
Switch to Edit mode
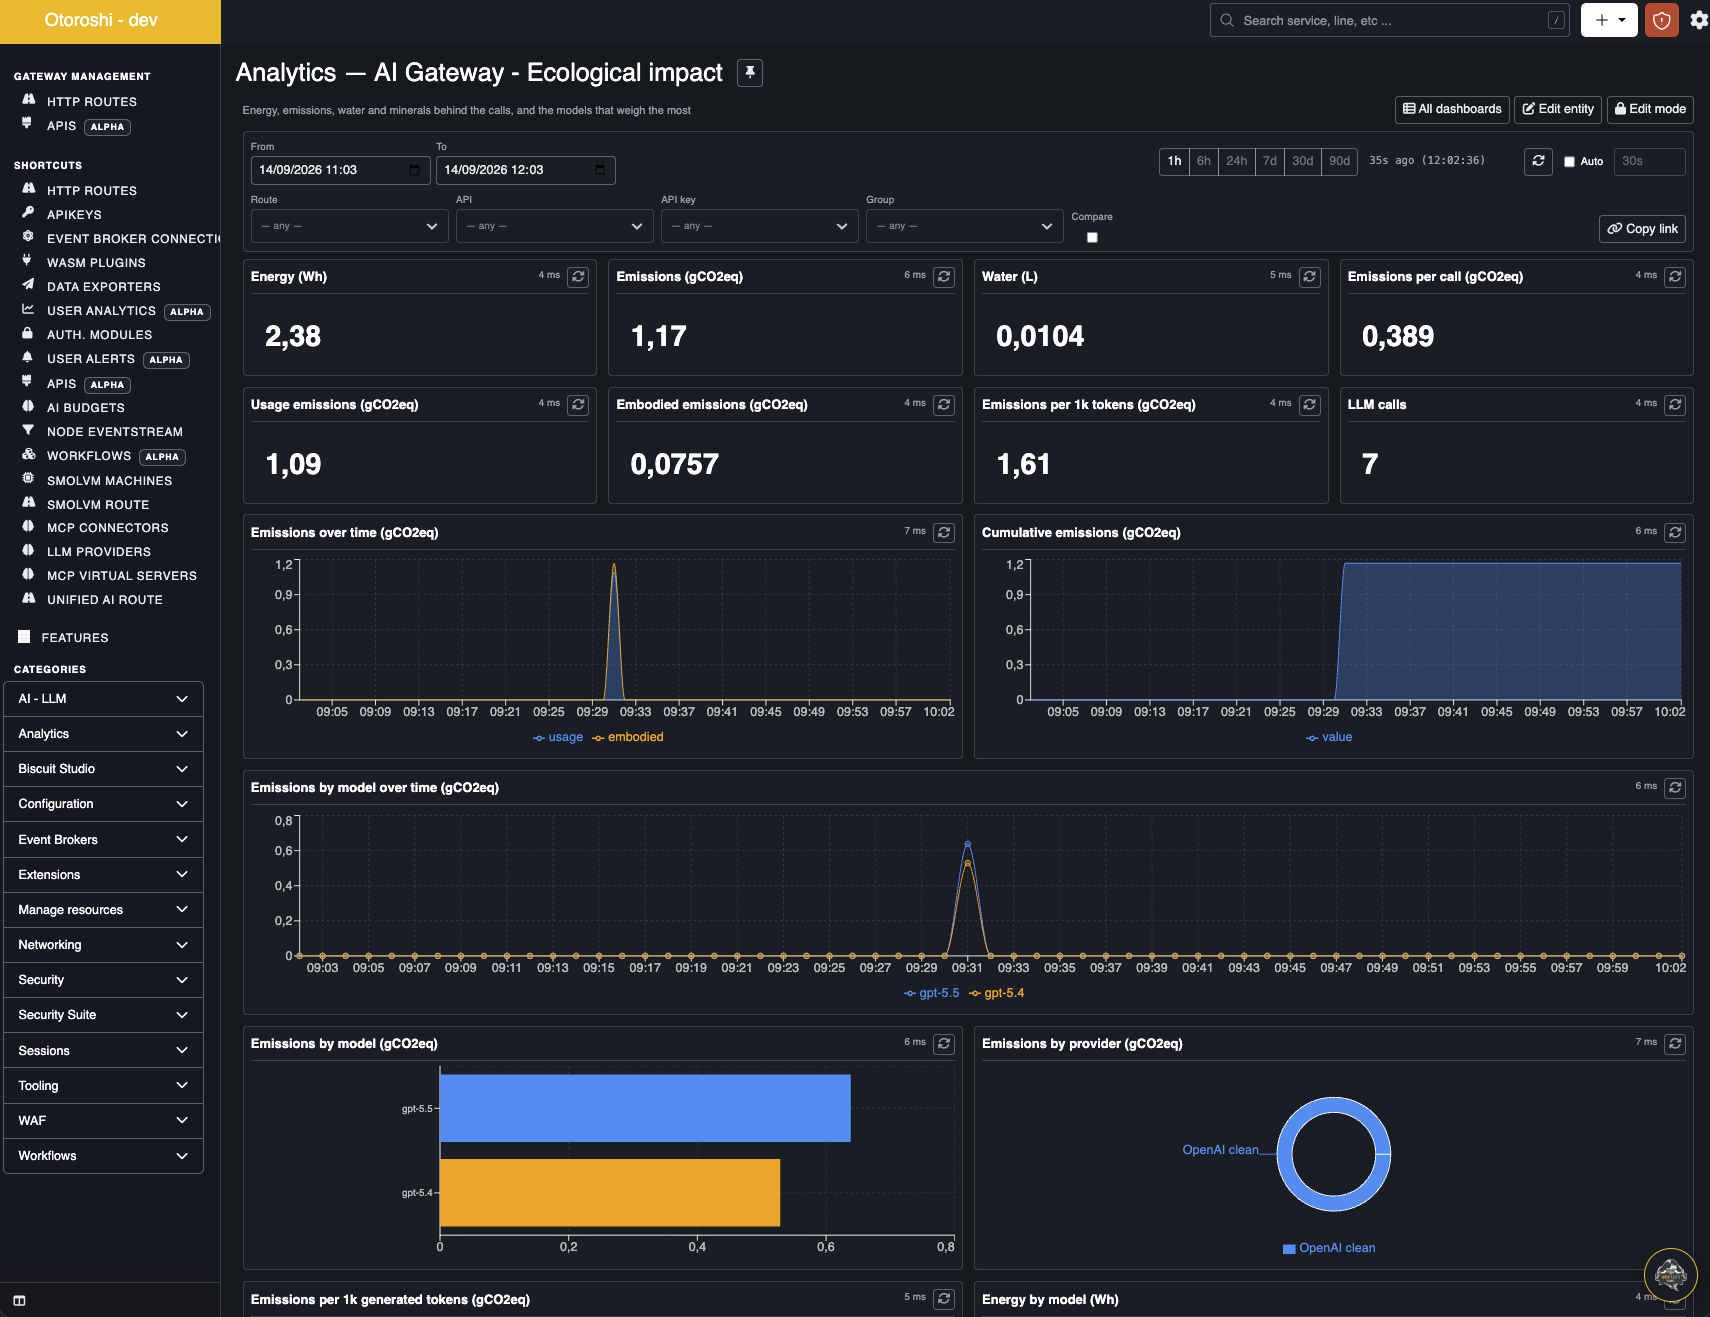coord(1650,109)
